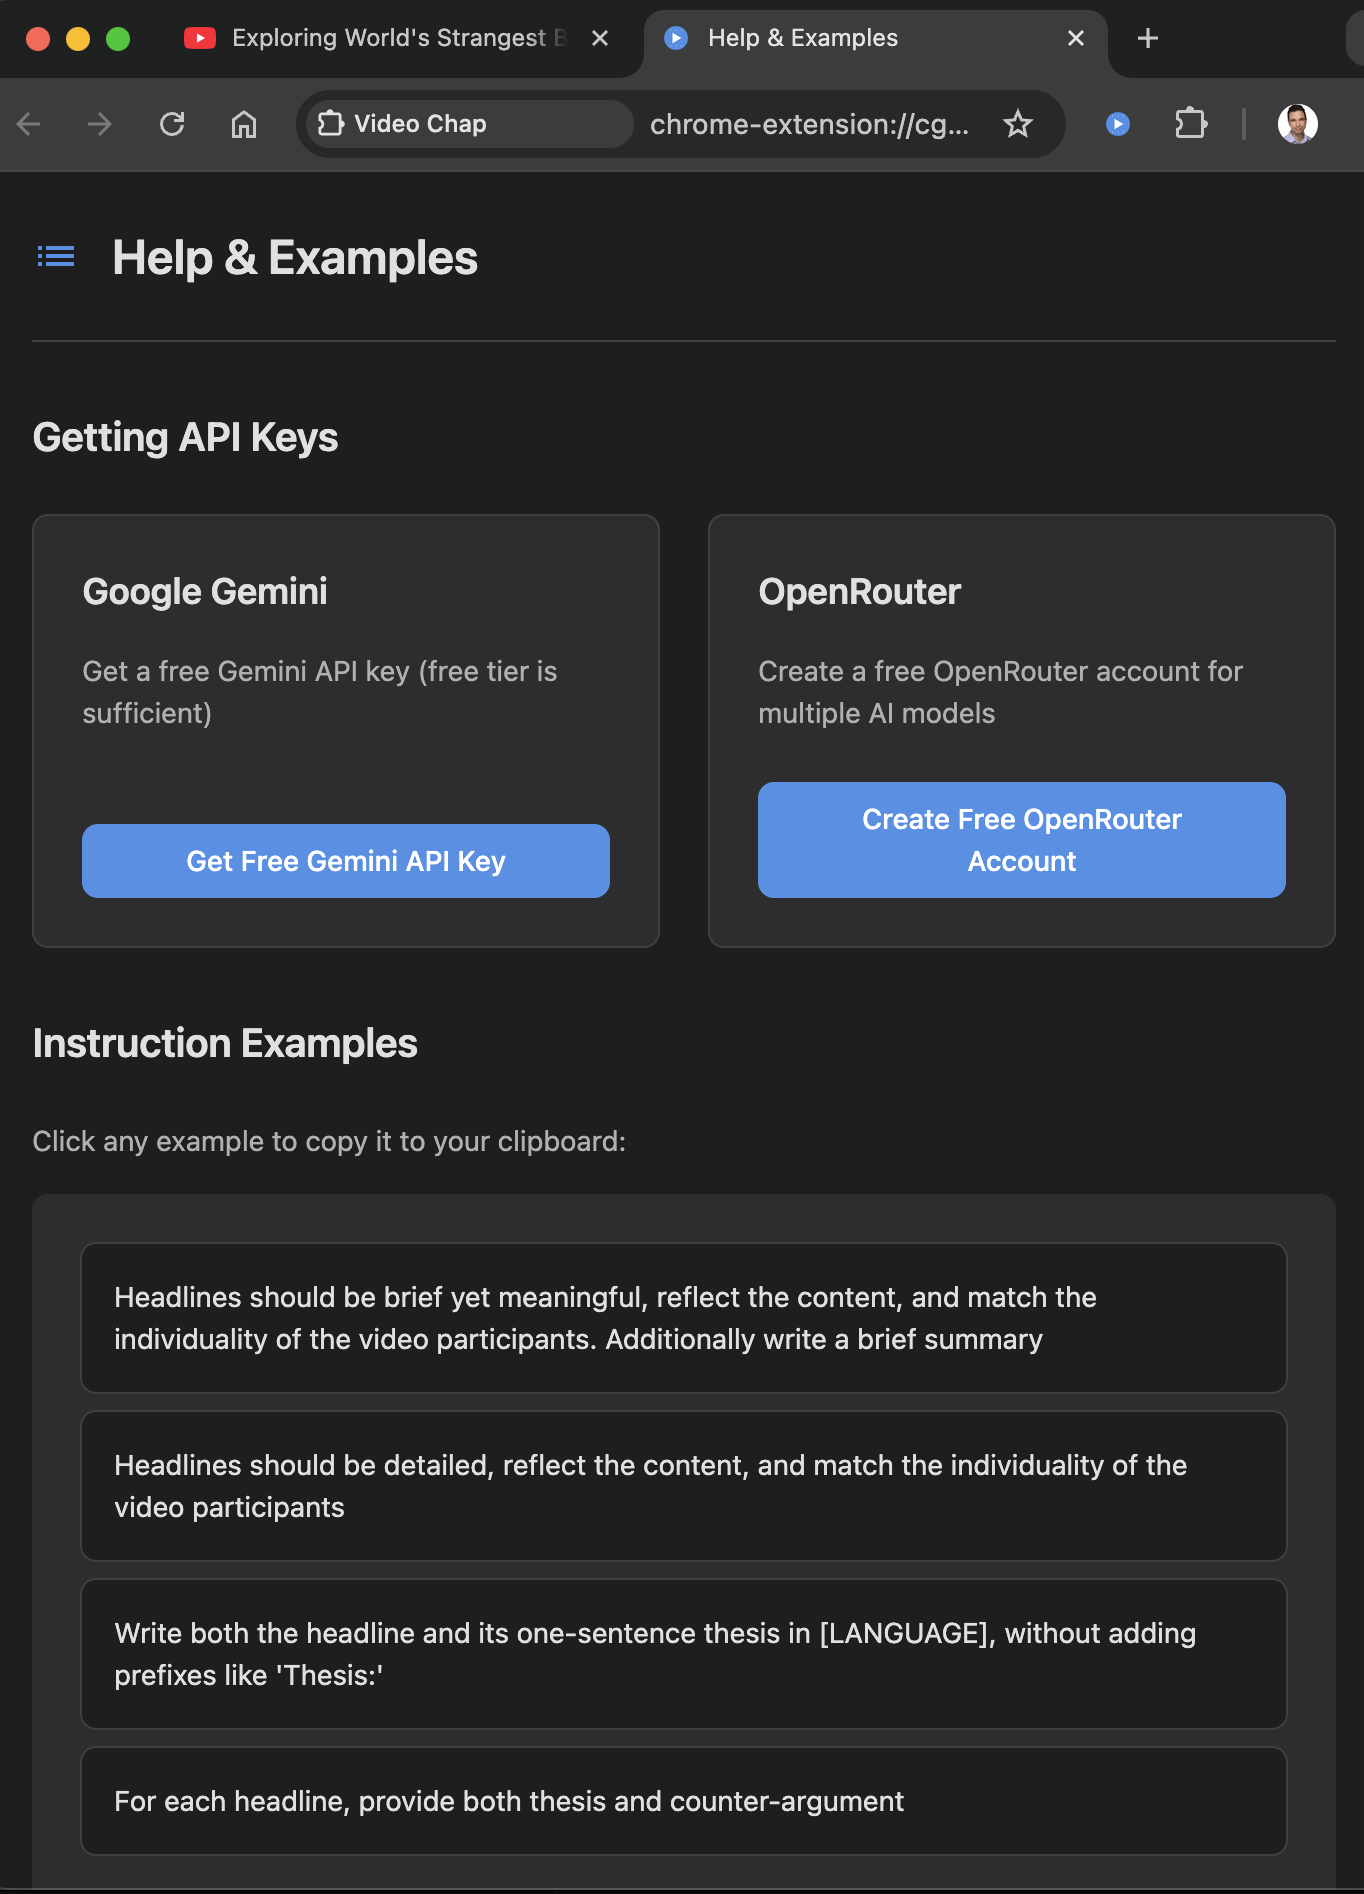Reload the page with the refresh icon
1364x1894 pixels.
172,124
